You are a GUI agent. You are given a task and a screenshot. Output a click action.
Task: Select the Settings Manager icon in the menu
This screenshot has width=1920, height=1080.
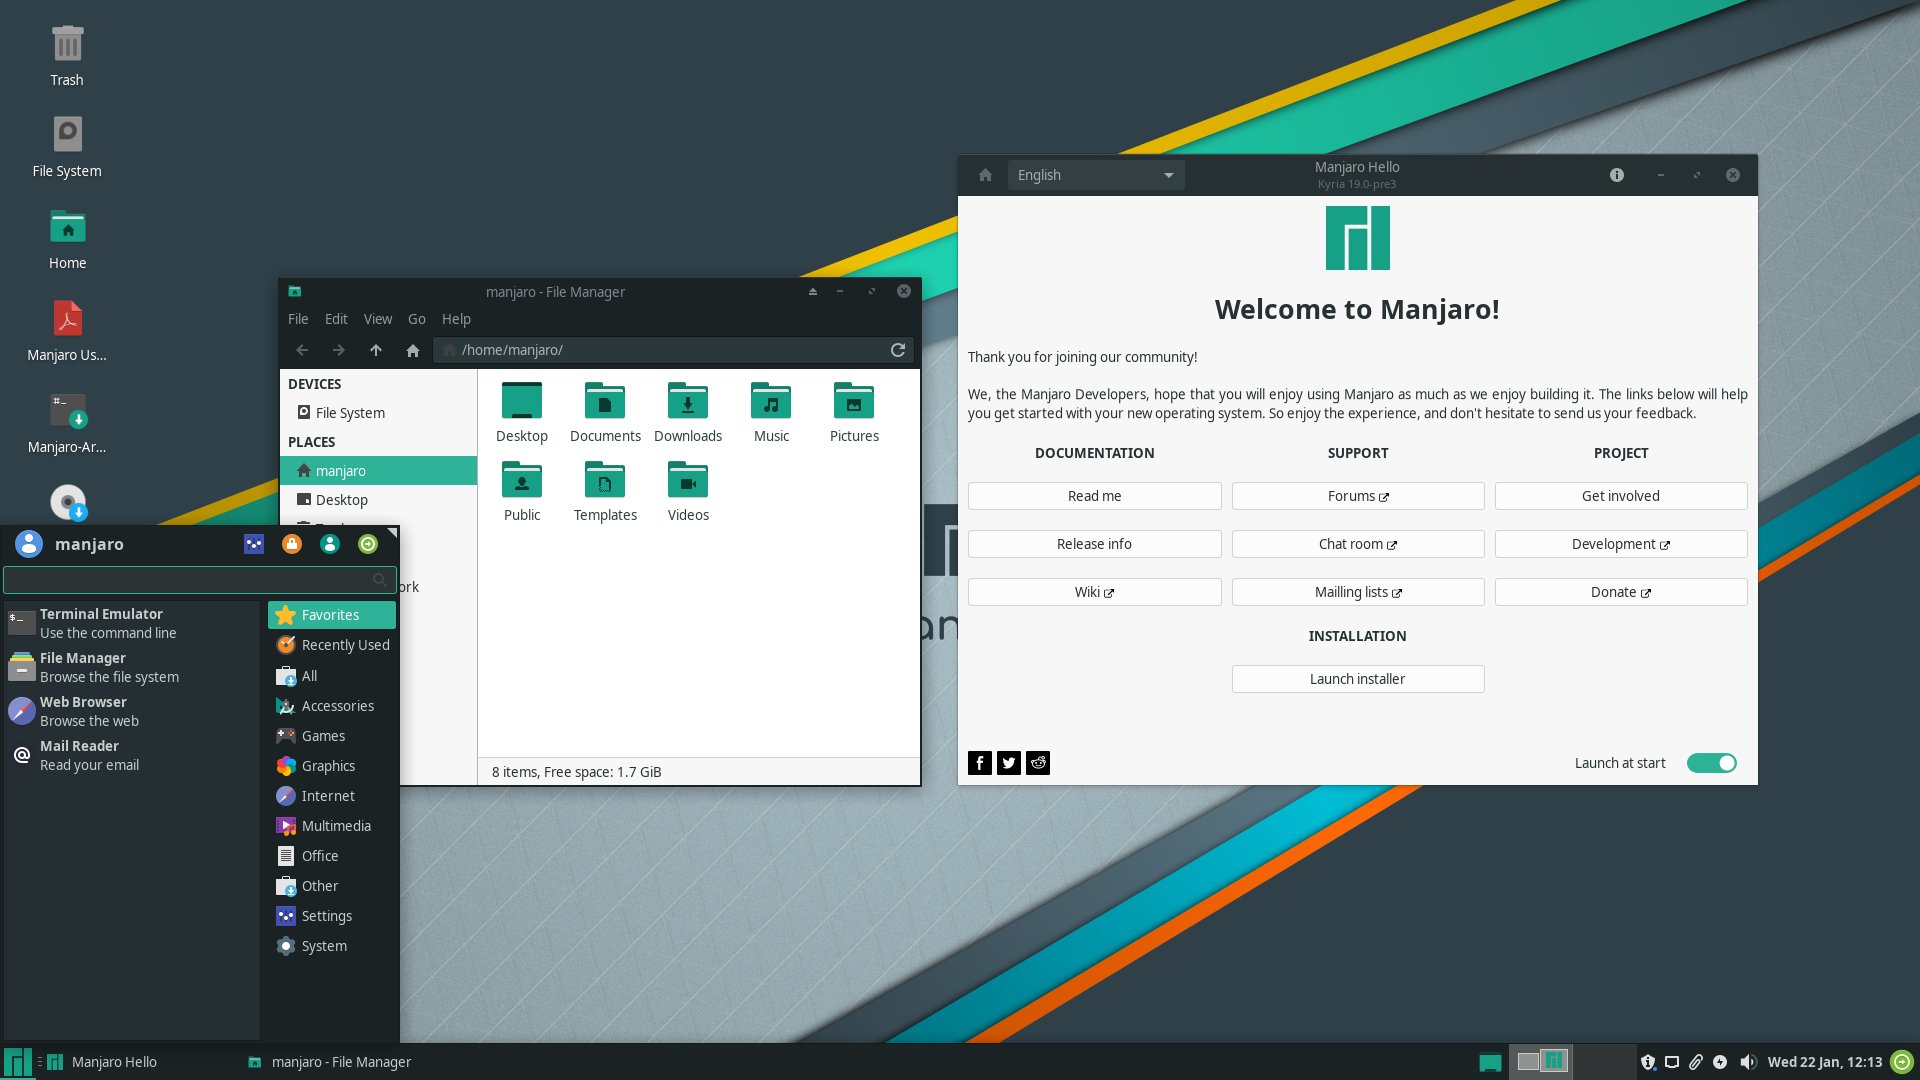point(253,543)
